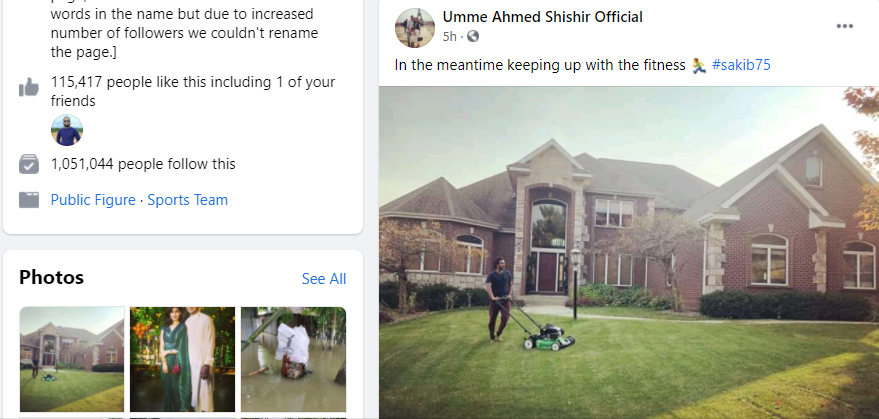This screenshot has height=419, width=879.
Task: Click the follow icon beside the followers count
Action: tap(29, 164)
